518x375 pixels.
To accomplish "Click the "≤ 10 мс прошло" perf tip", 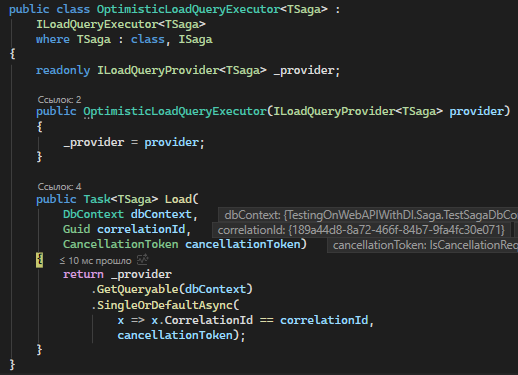I will coord(96,261).
